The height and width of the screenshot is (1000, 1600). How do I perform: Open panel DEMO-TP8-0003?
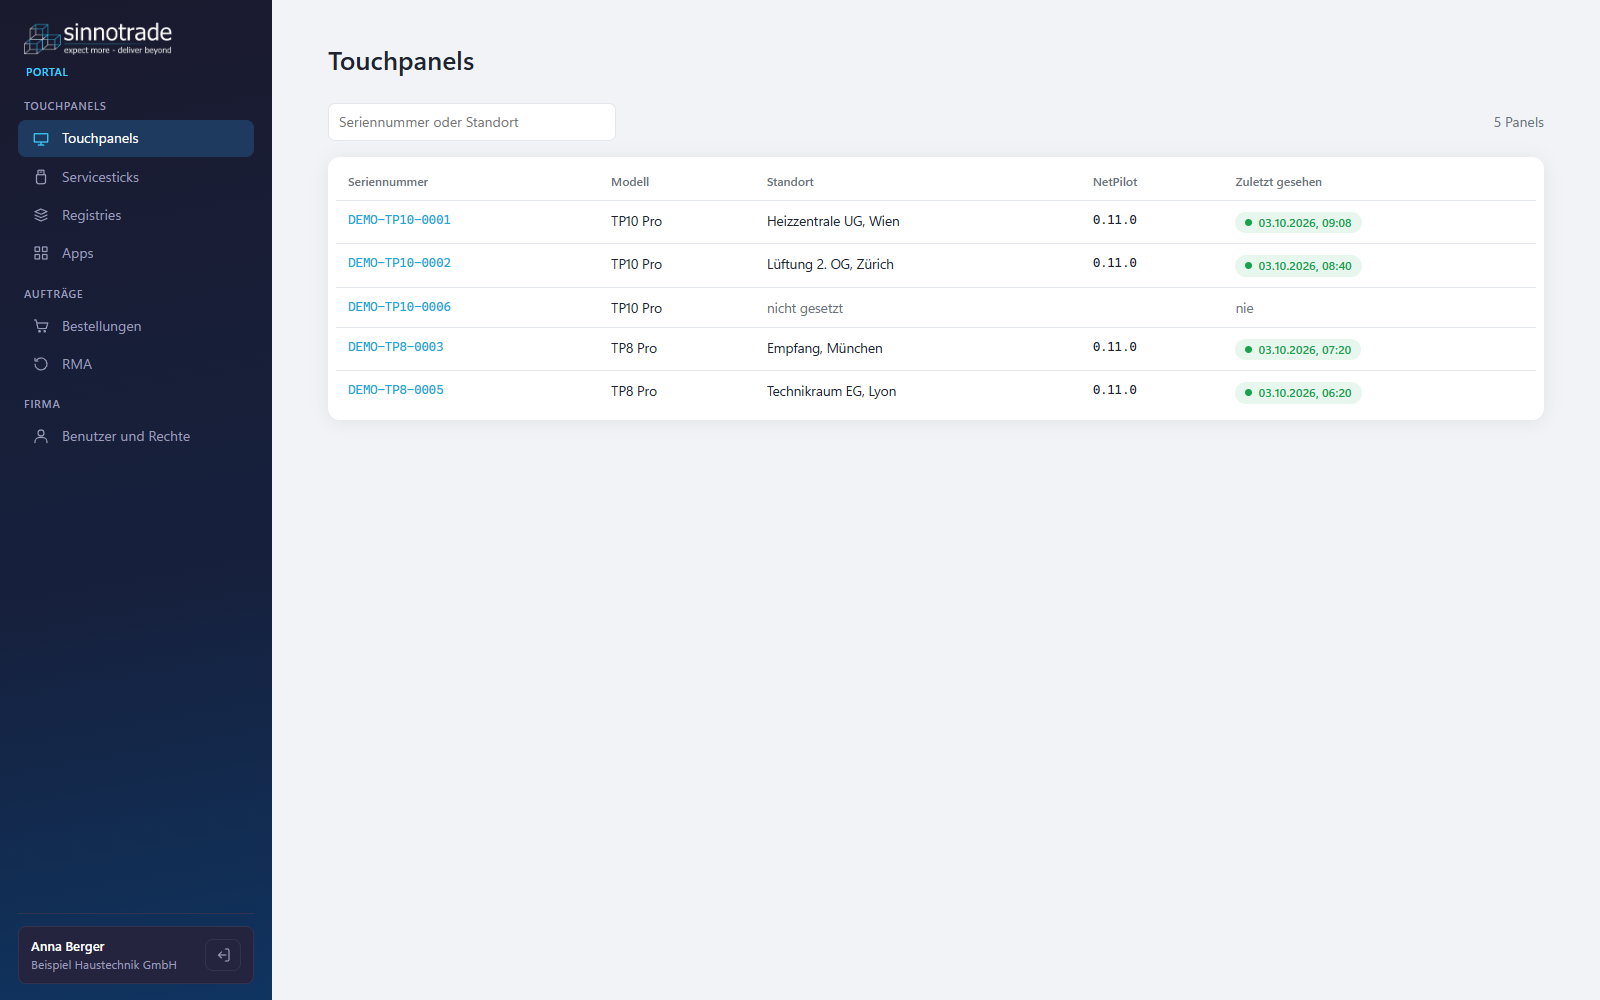396,347
